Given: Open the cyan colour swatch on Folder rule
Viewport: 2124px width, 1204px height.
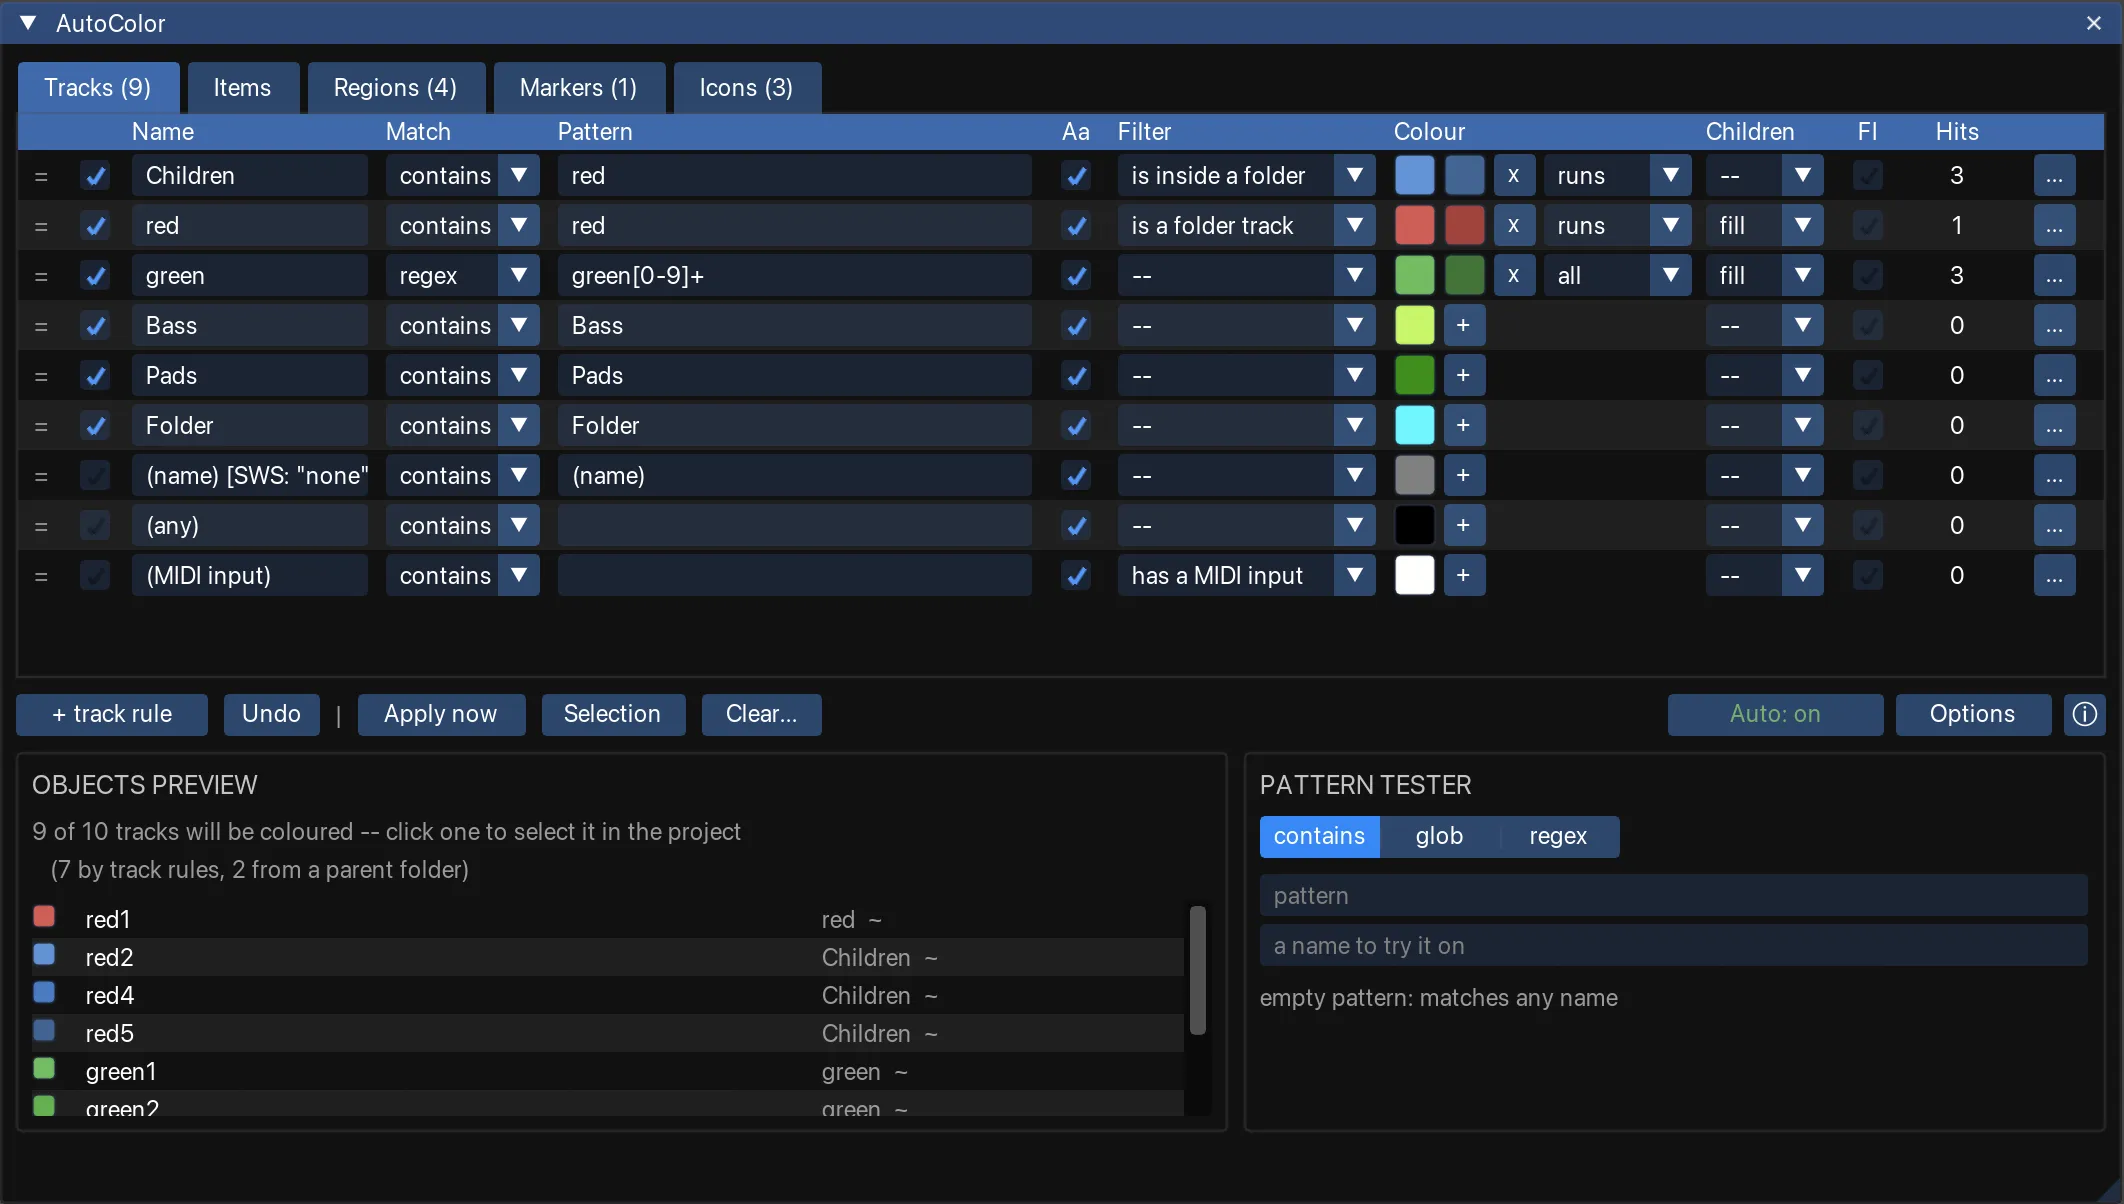Looking at the screenshot, I should tap(1415, 426).
